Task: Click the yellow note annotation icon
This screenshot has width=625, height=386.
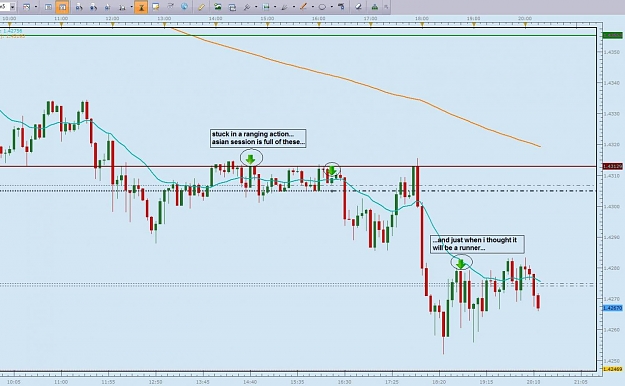Action: point(155,7)
